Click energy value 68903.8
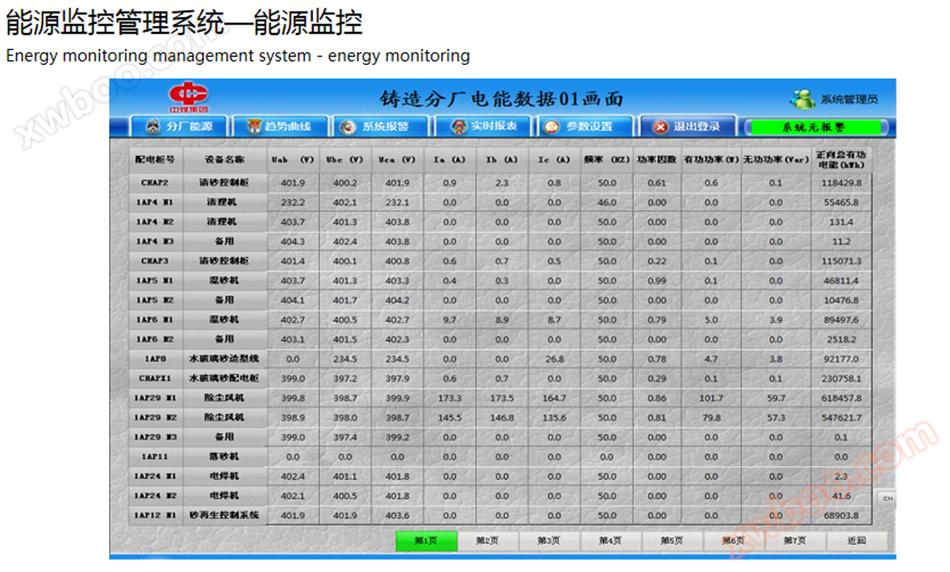950x572 pixels. [841, 516]
